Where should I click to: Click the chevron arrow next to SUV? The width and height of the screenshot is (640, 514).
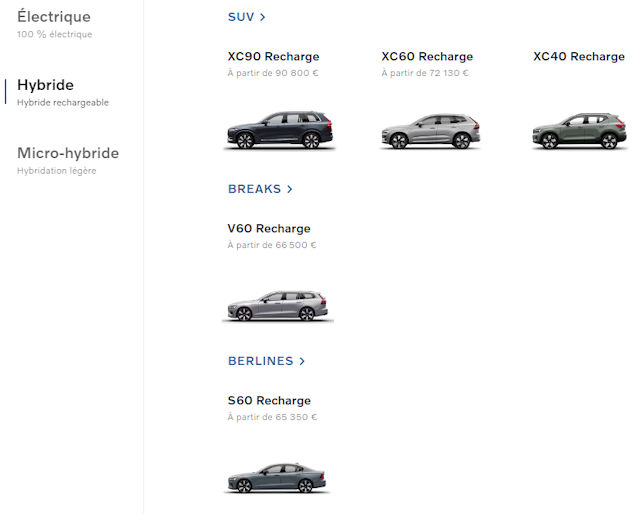pyautogui.click(x=263, y=17)
